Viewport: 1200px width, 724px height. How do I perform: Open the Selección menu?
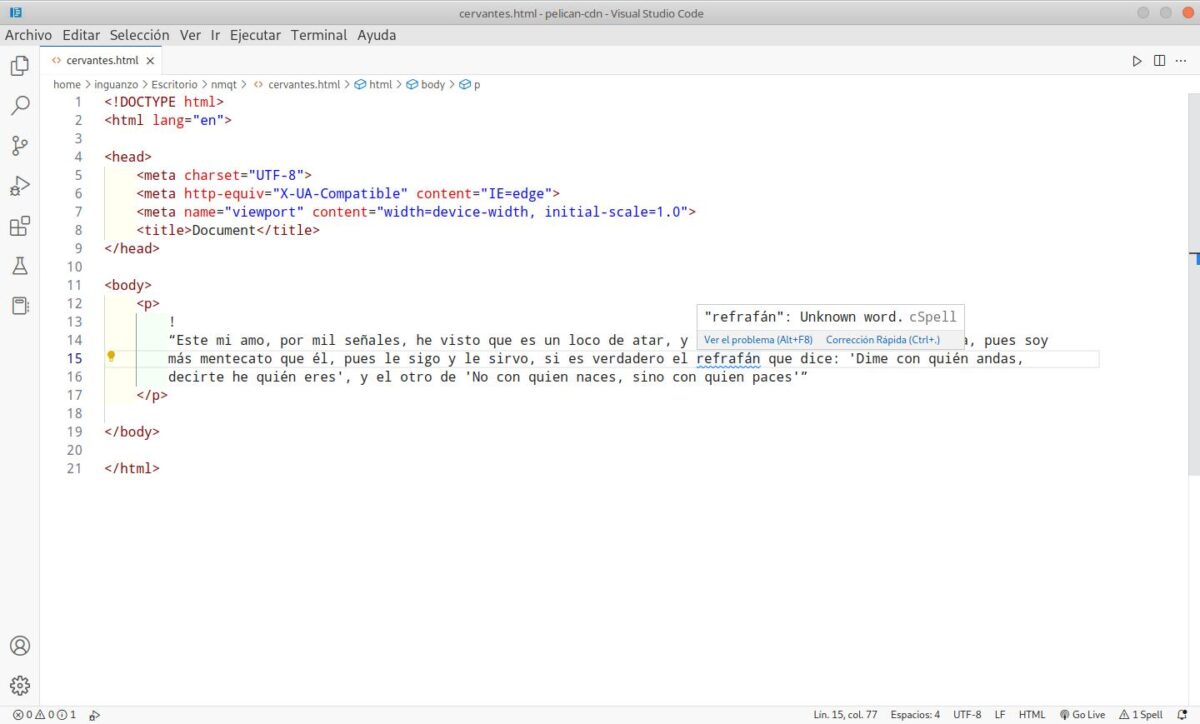(139, 35)
